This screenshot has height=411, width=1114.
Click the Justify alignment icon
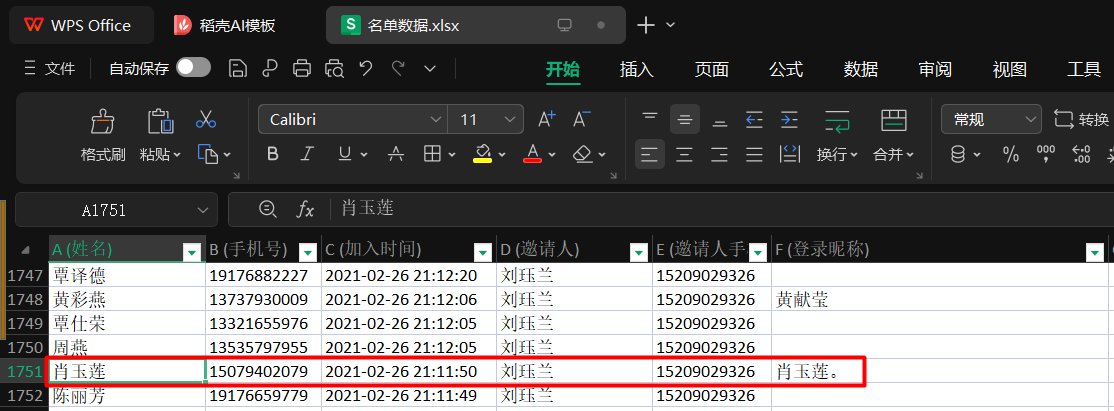point(754,154)
